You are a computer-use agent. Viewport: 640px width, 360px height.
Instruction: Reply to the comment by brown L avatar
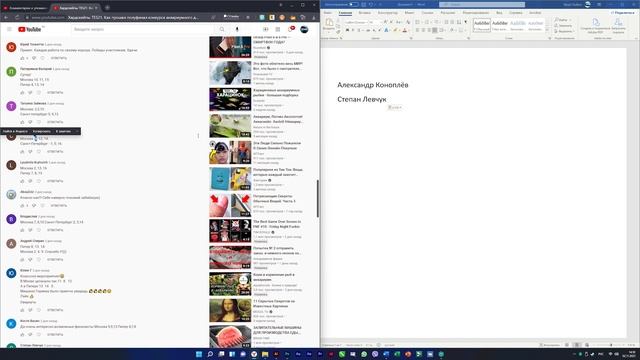tap(55, 181)
